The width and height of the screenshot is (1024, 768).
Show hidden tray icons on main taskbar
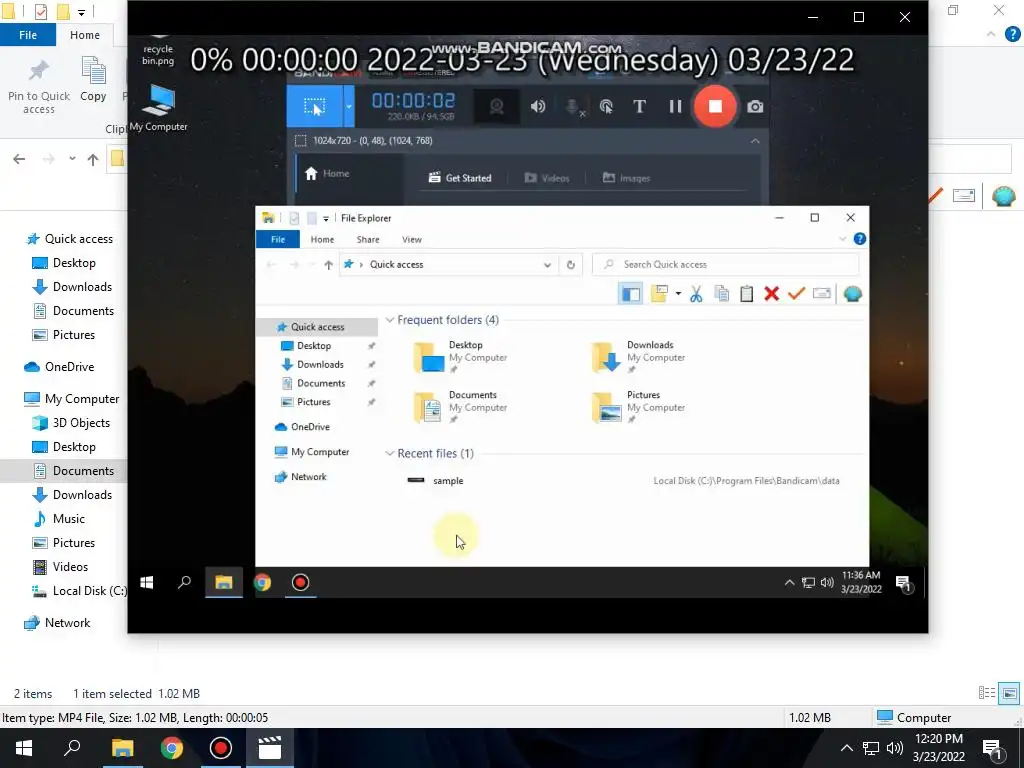click(x=846, y=748)
